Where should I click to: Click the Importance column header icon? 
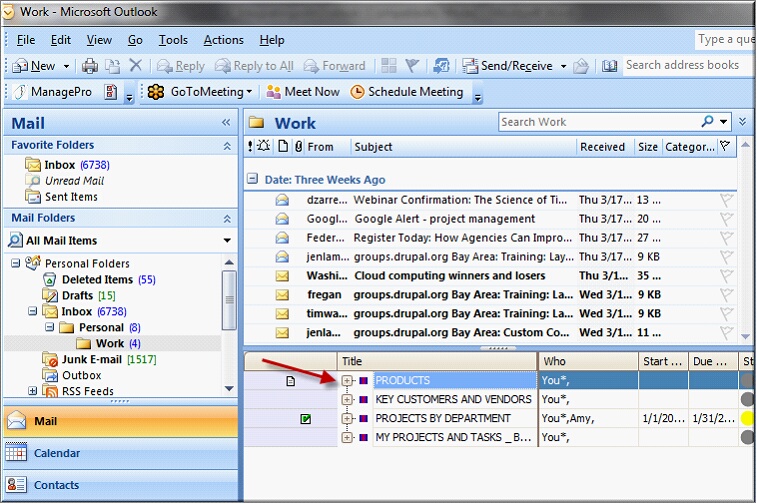250,146
